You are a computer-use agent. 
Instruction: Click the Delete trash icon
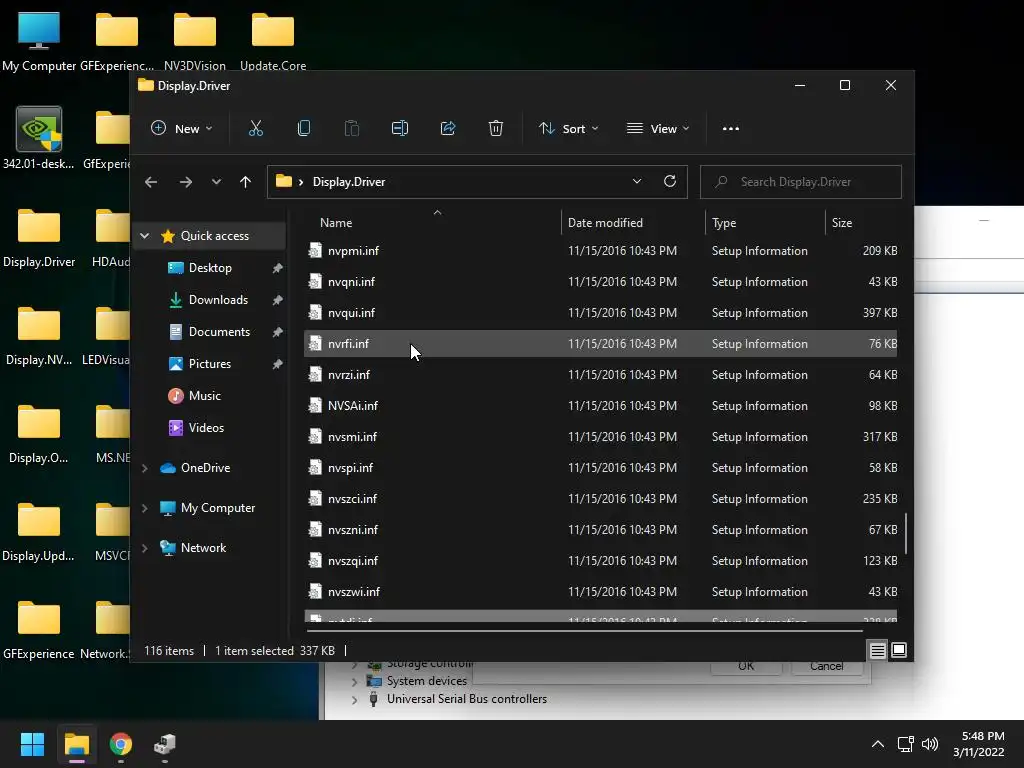(496, 129)
